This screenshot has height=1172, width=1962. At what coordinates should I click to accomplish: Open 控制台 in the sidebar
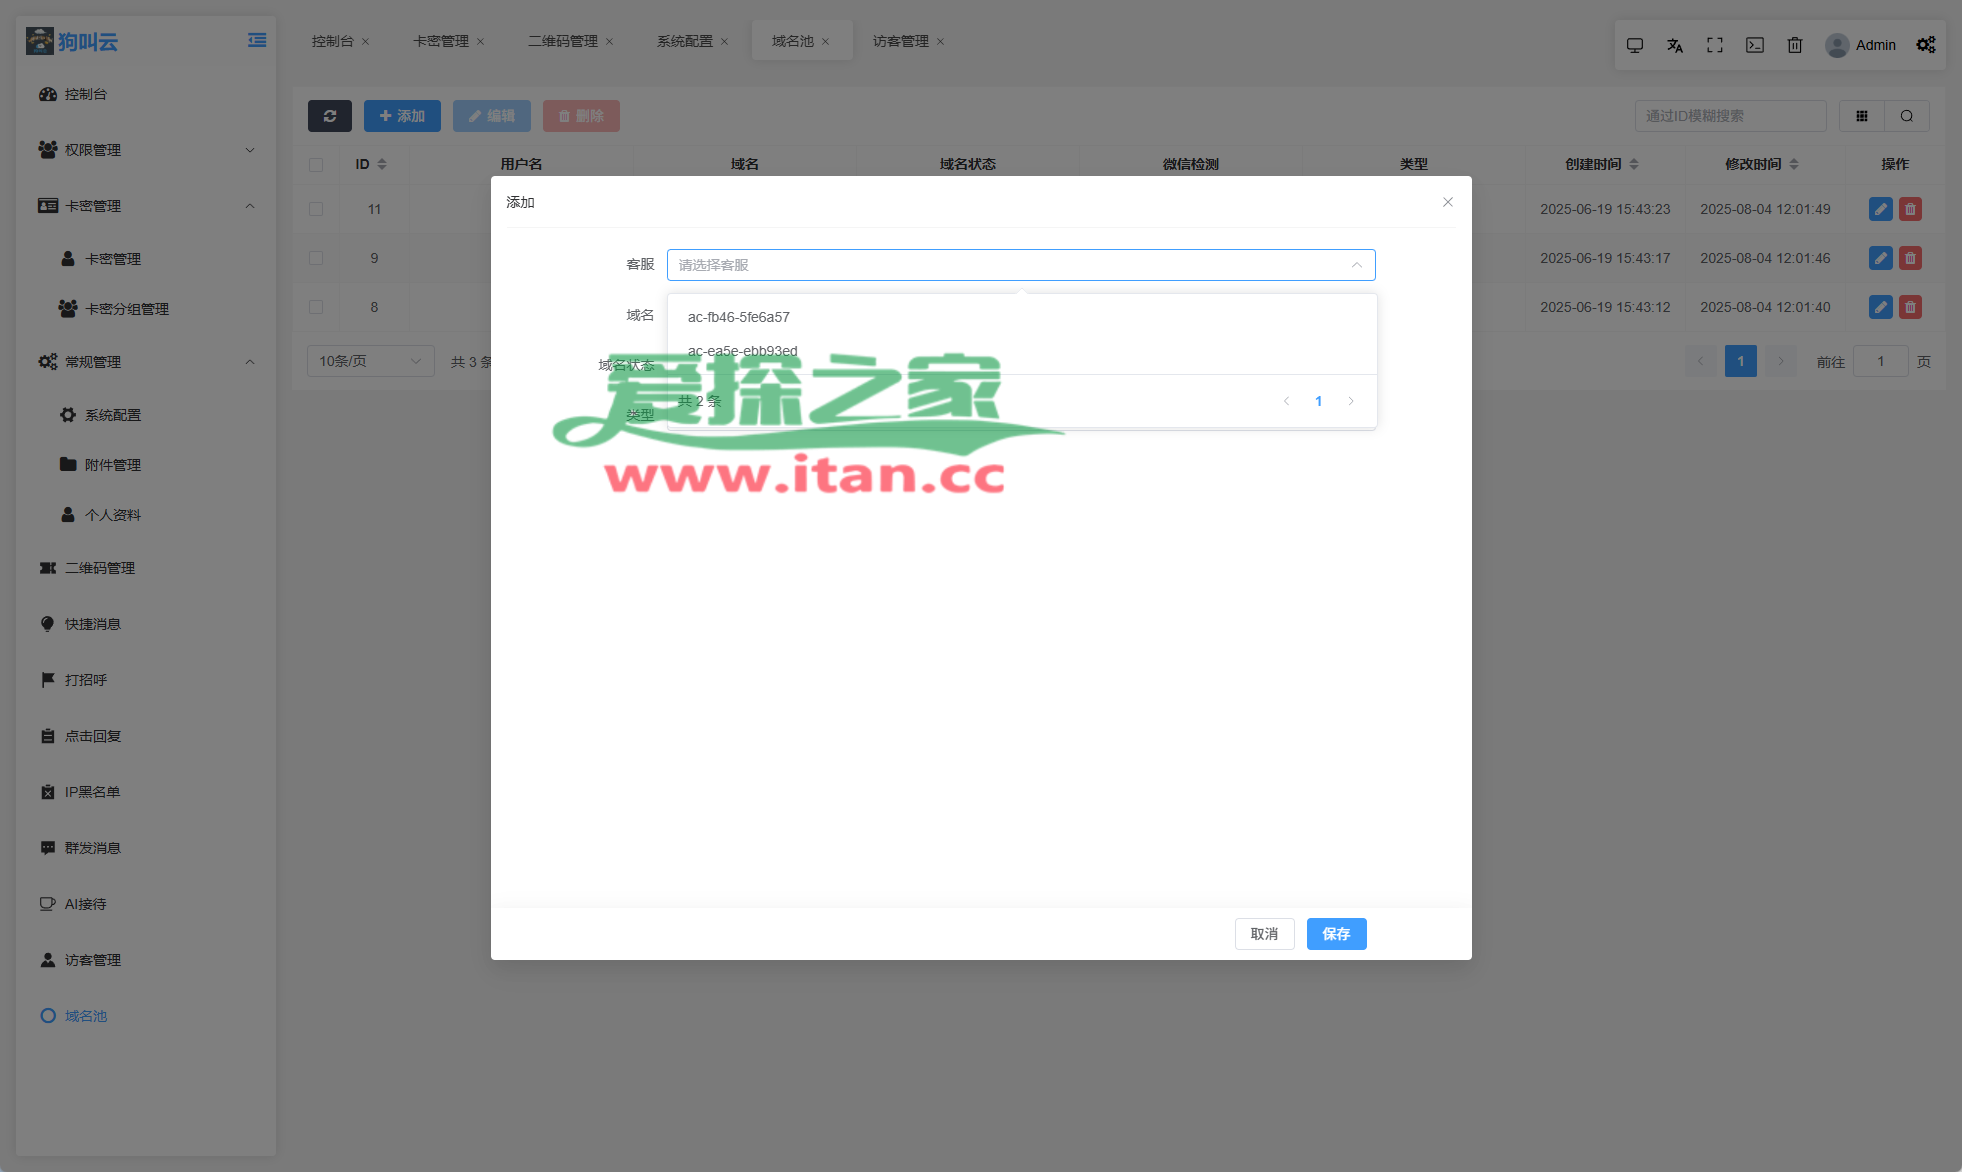coord(146,94)
